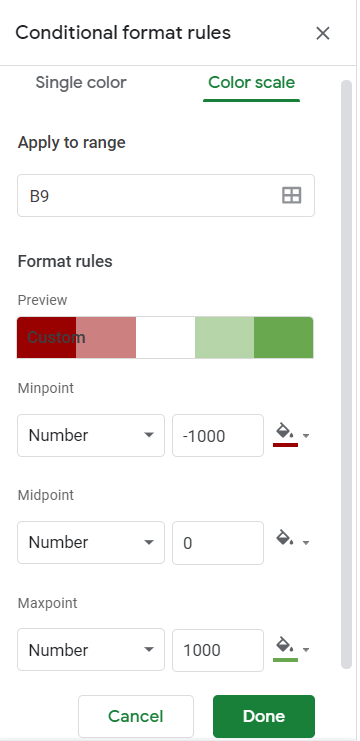Viewport: 360px width, 741px height.
Task: Click the Custom color scale preview bar
Action: (165, 337)
